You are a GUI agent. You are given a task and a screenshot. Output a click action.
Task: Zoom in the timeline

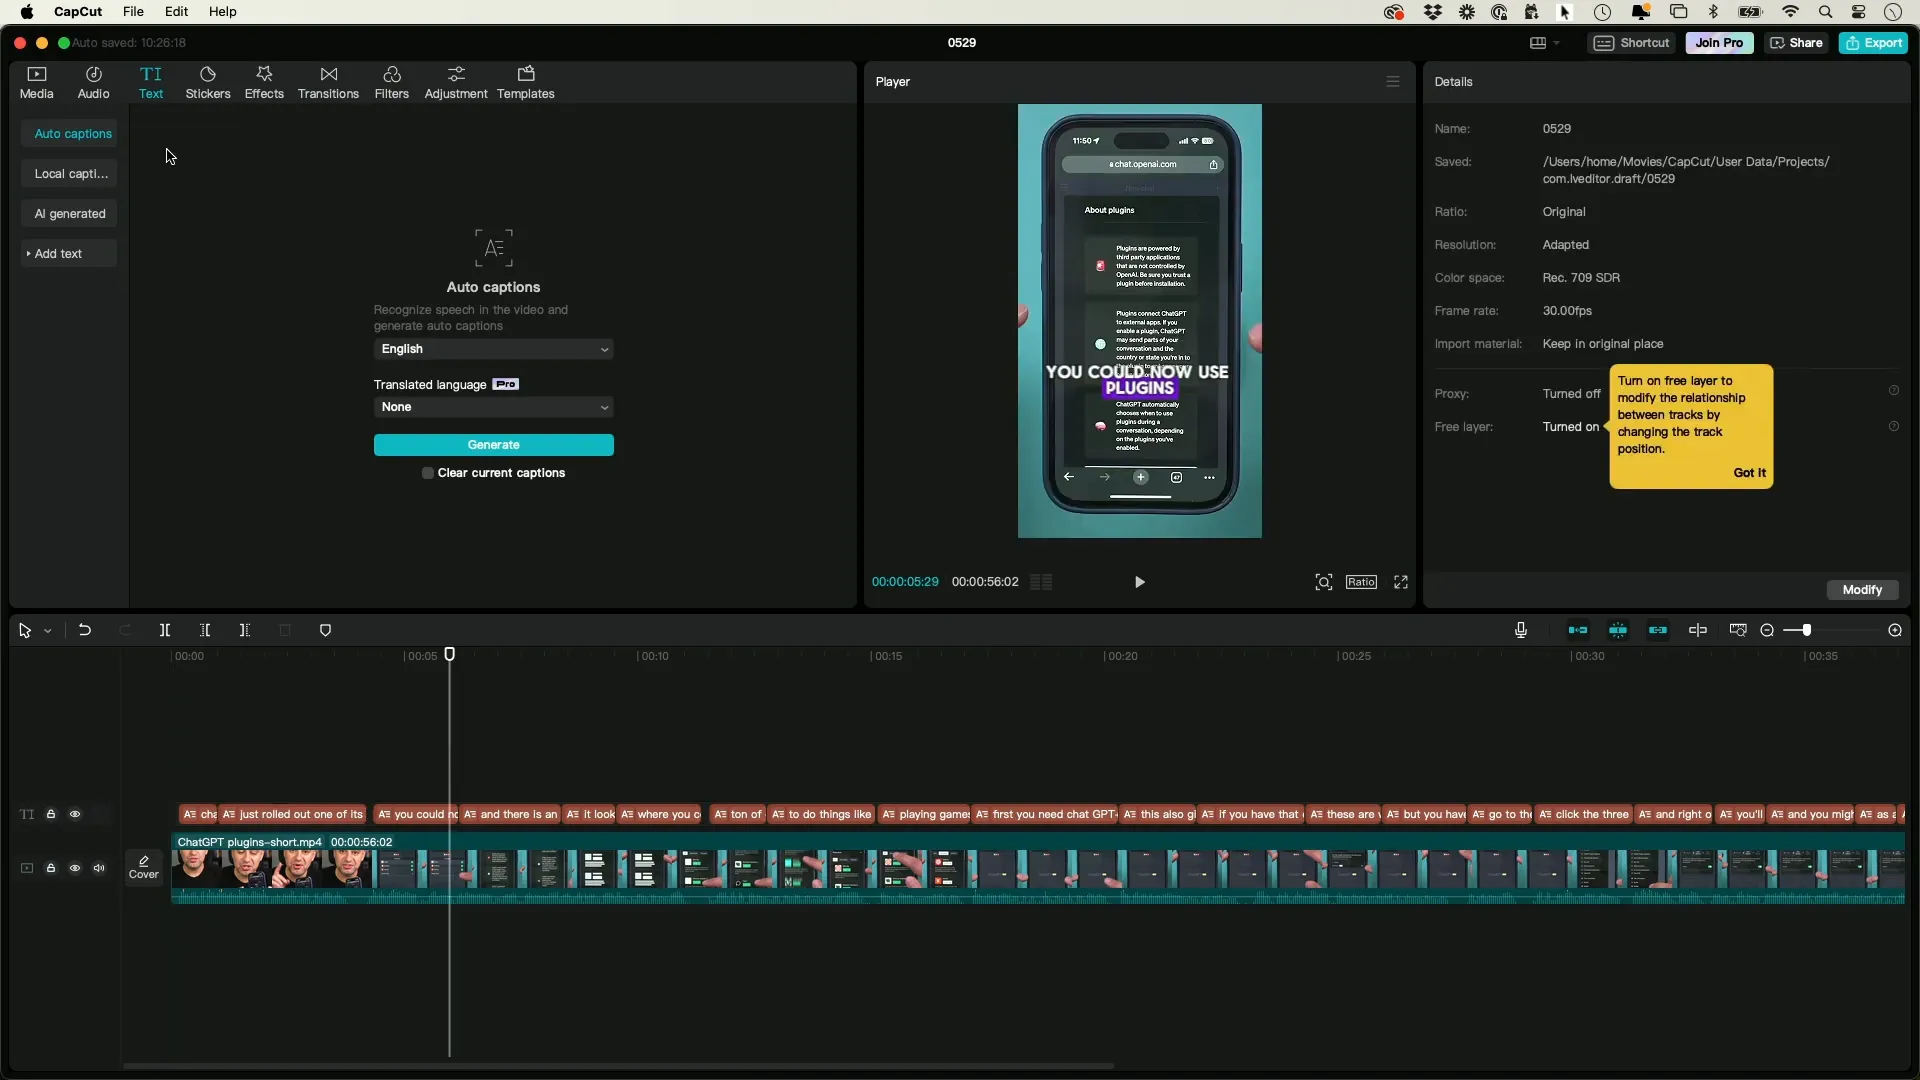tap(1895, 630)
